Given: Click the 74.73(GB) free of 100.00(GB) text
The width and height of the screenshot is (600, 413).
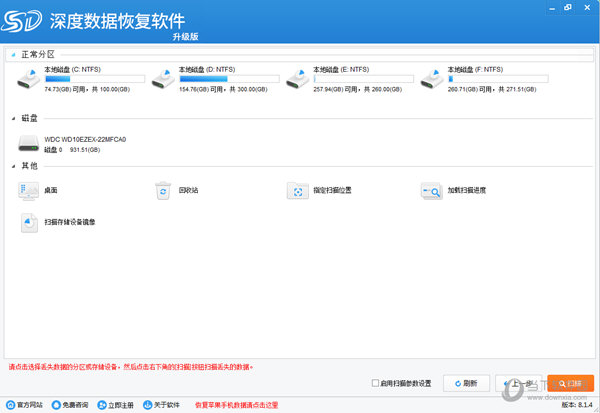Looking at the screenshot, I should tap(87, 89).
